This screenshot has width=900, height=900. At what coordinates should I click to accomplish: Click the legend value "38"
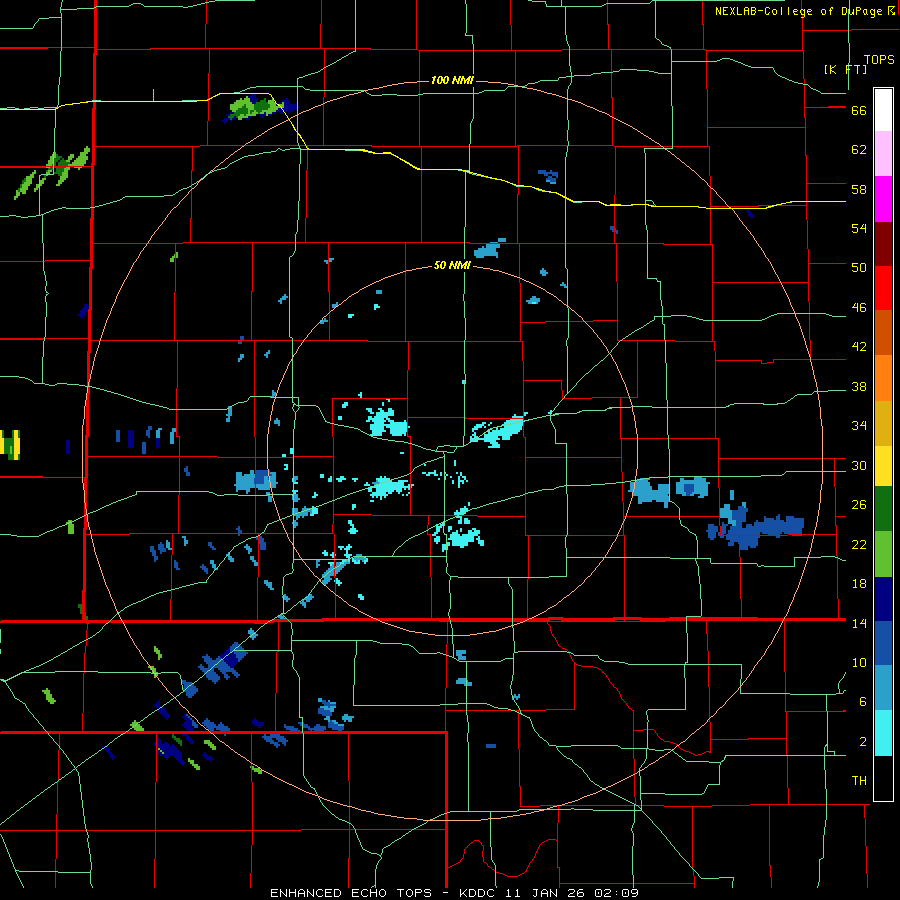point(859,386)
